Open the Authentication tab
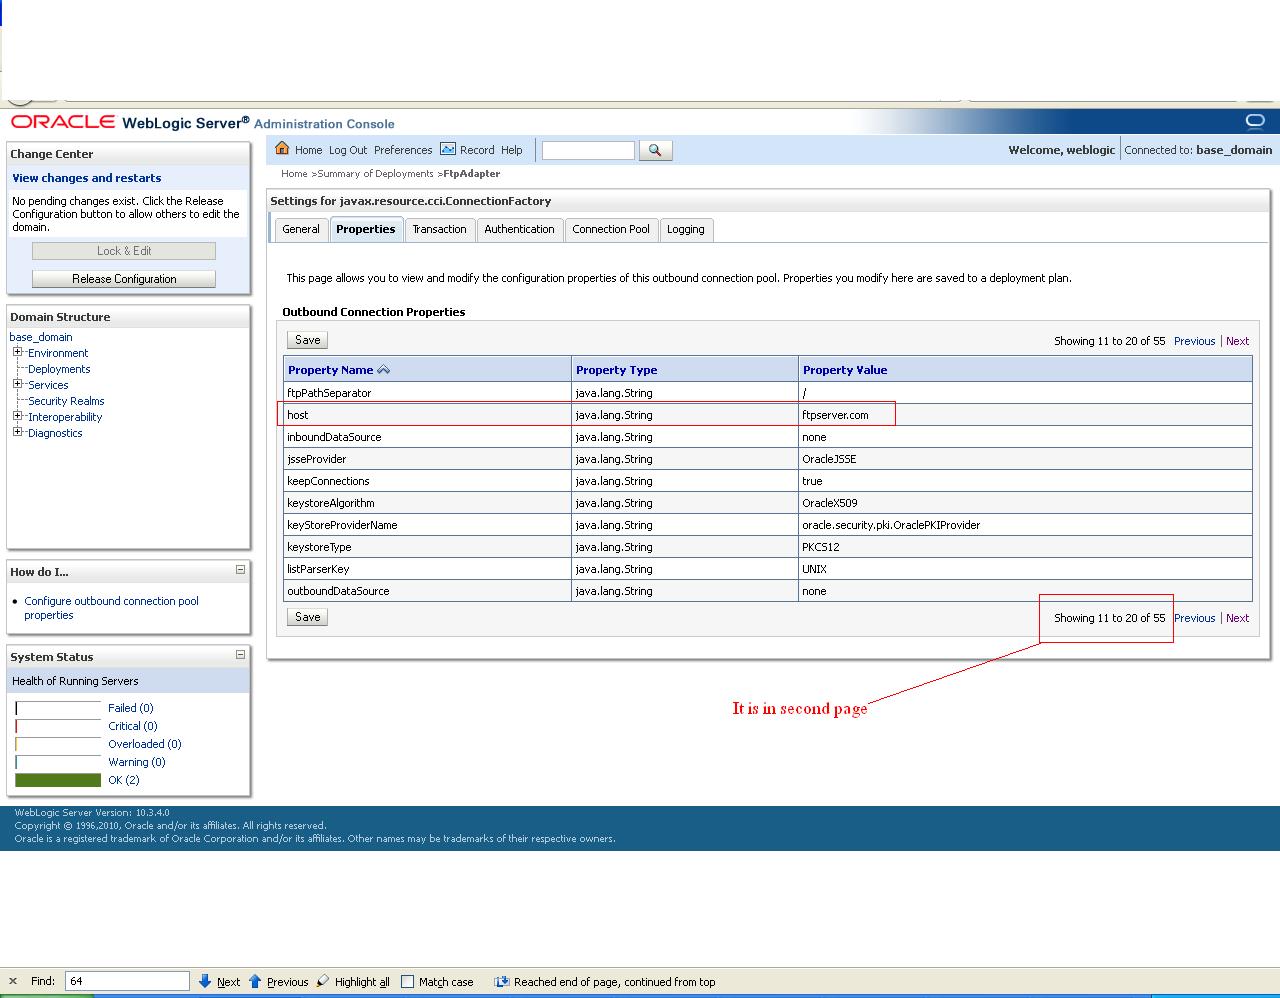 tap(519, 229)
